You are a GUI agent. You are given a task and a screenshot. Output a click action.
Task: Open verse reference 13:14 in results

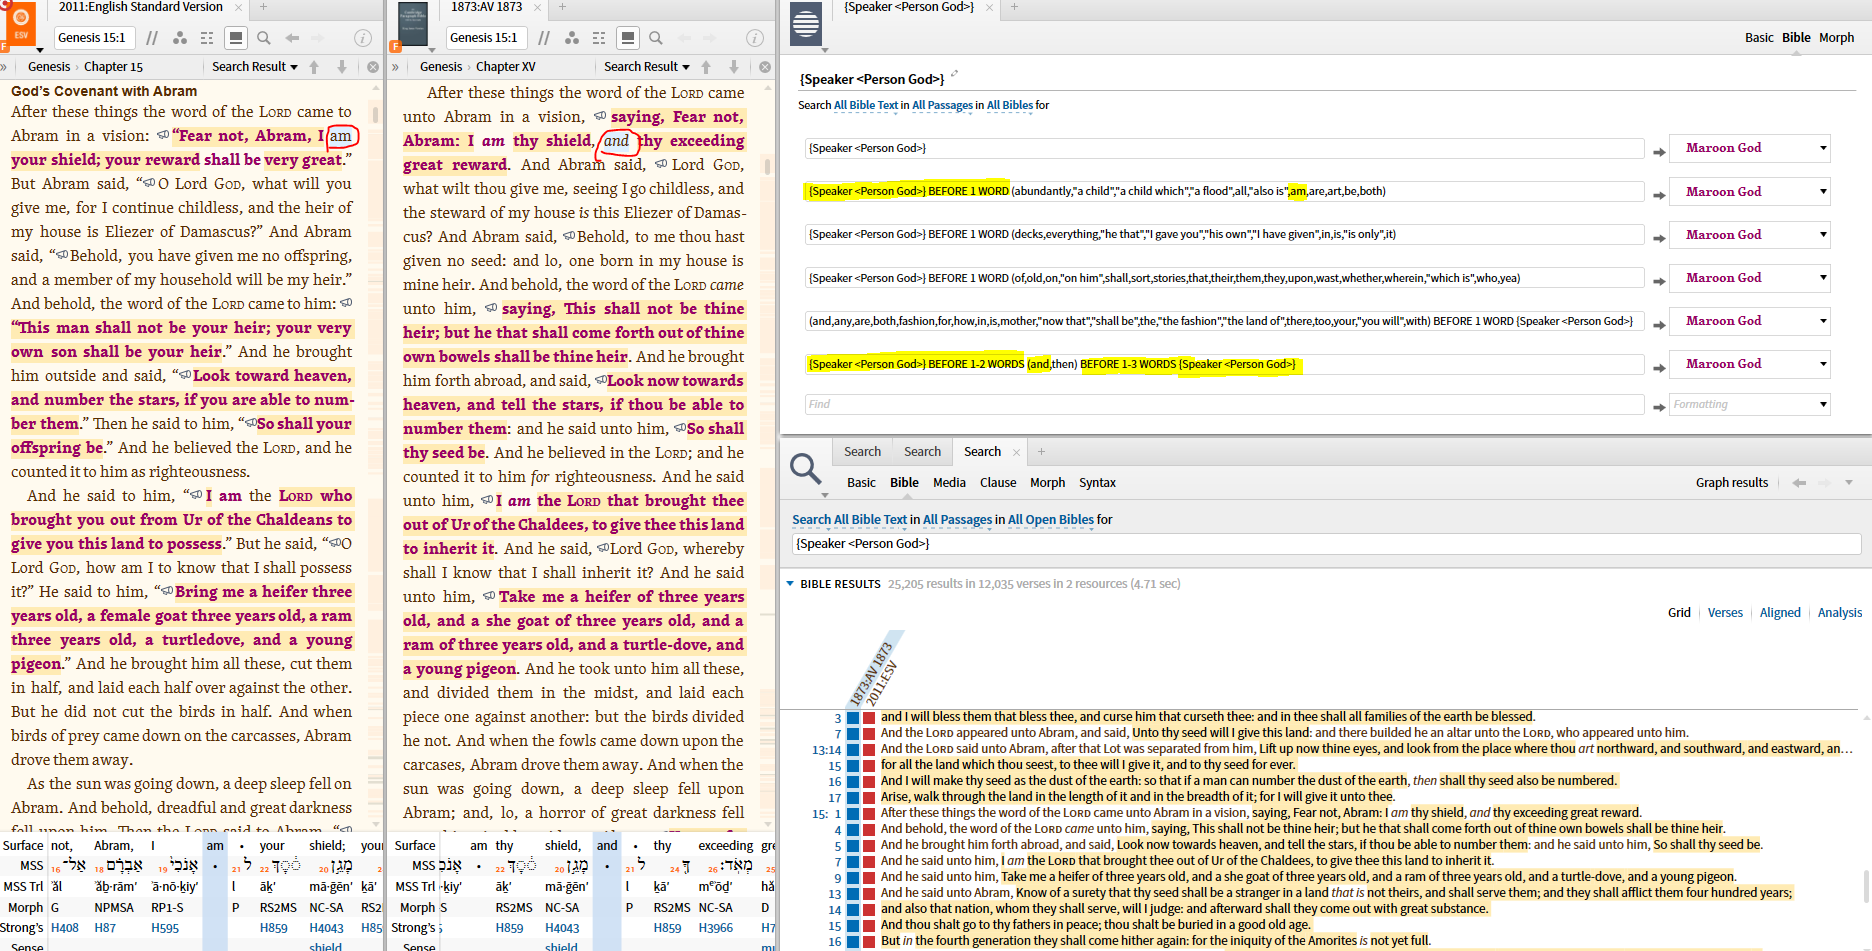pos(826,750)
